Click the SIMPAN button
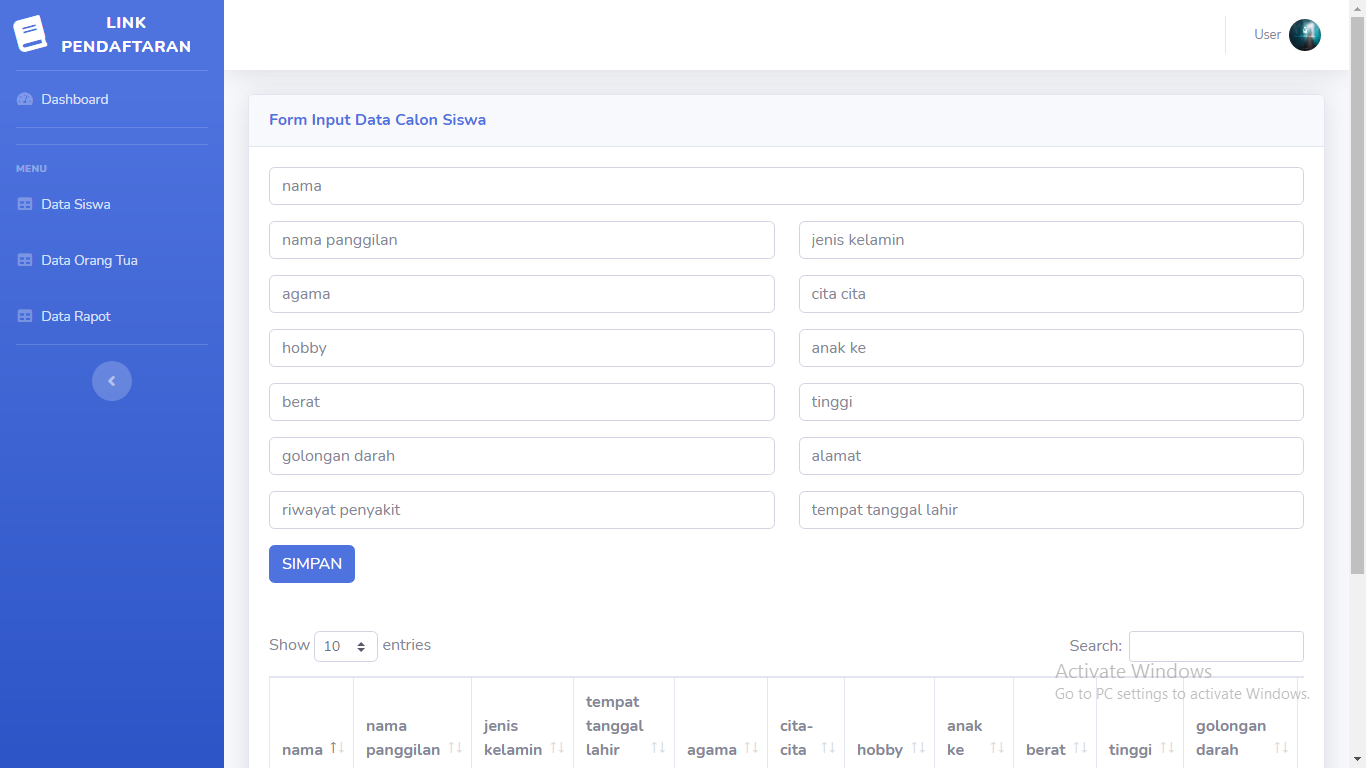1366x768 pixels. click(x=312, y=564)
